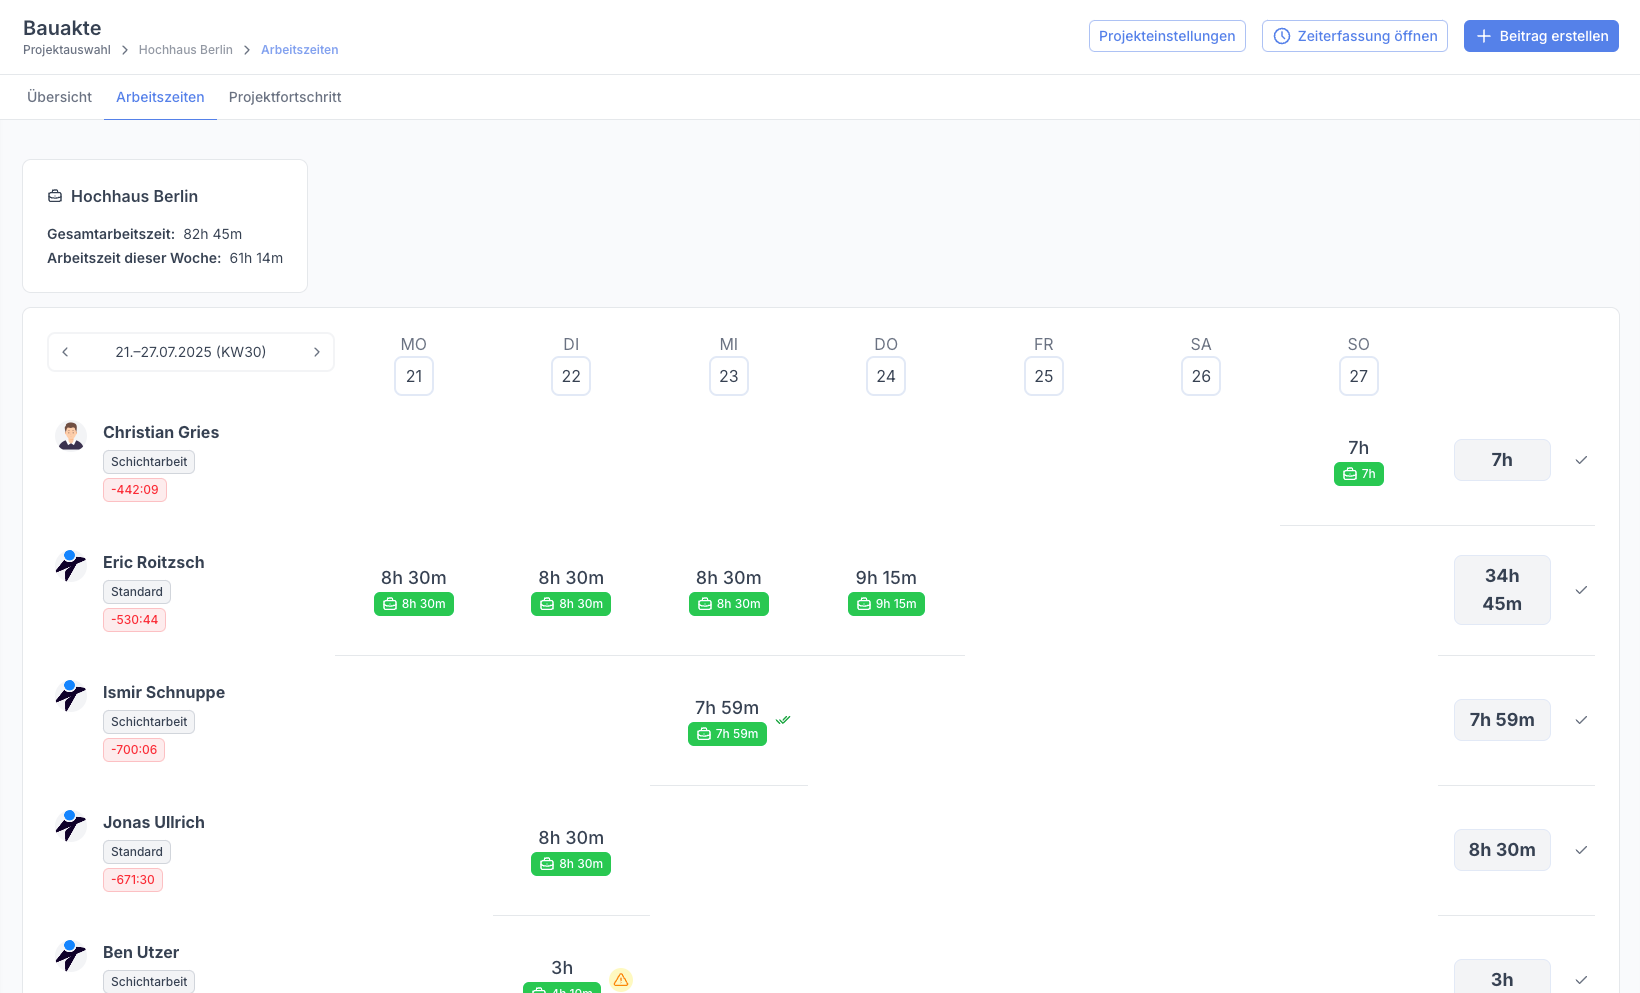1640x993 pixels.
Task: Approve Ben Utzer week checkmark
Action: point(1581,980)
